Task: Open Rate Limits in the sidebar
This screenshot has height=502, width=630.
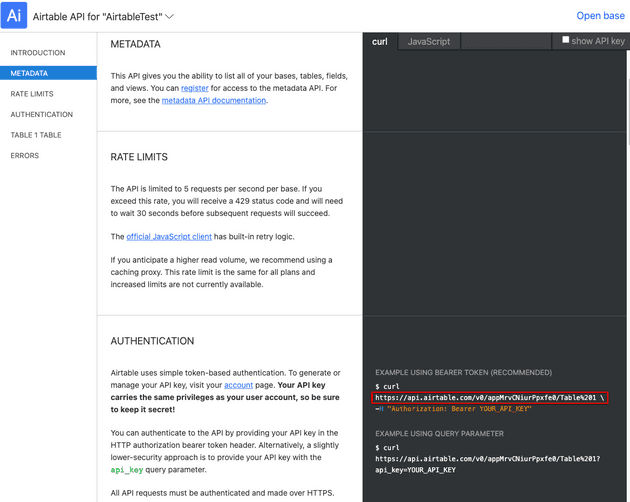Action: tap(32, 94)
